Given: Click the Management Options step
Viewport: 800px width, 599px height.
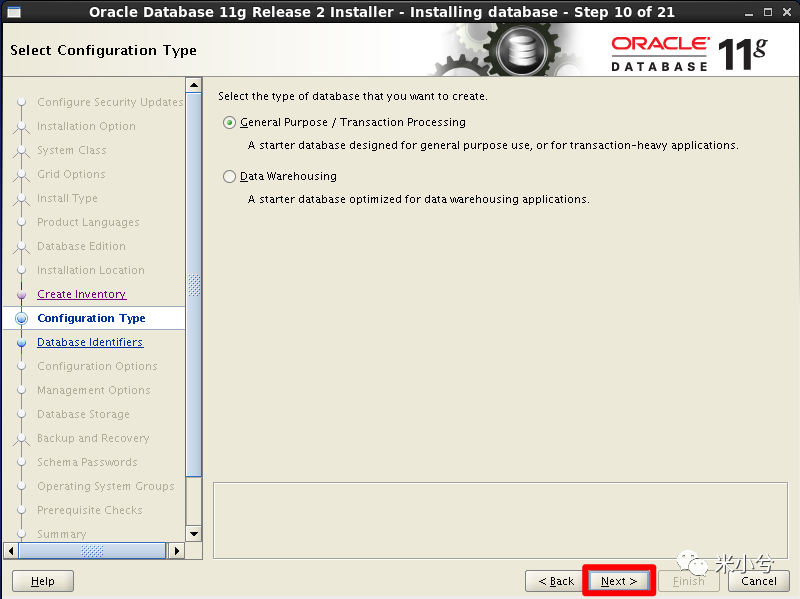Looking at the screenshot, I should [x=94, y=390].
